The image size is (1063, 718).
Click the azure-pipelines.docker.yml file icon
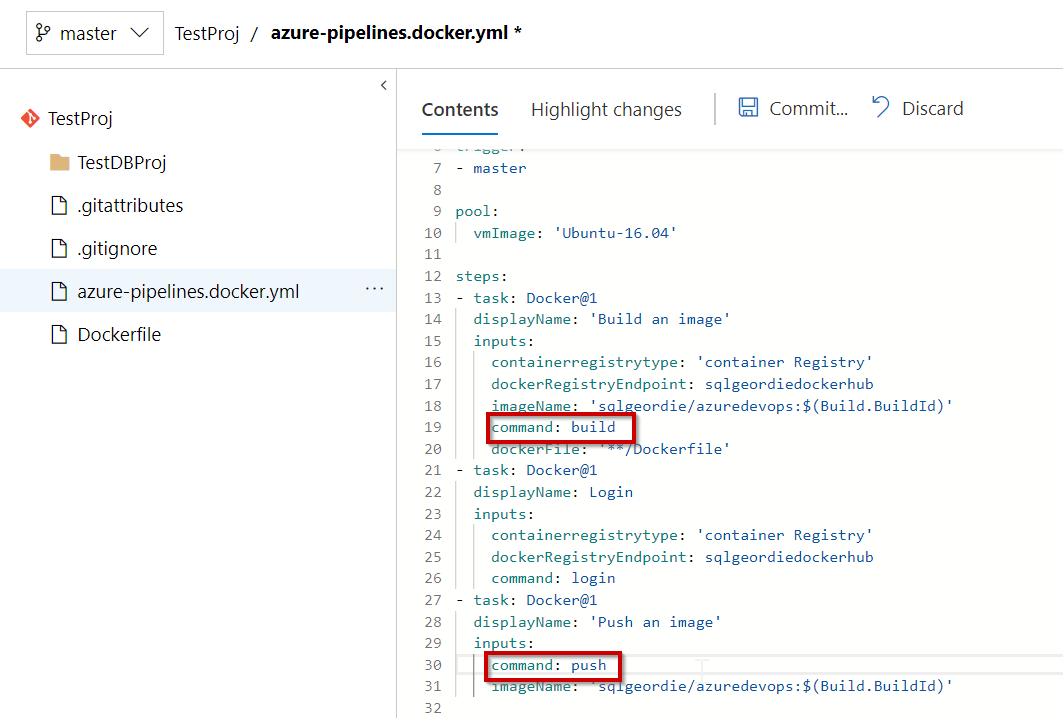[60, 292]
